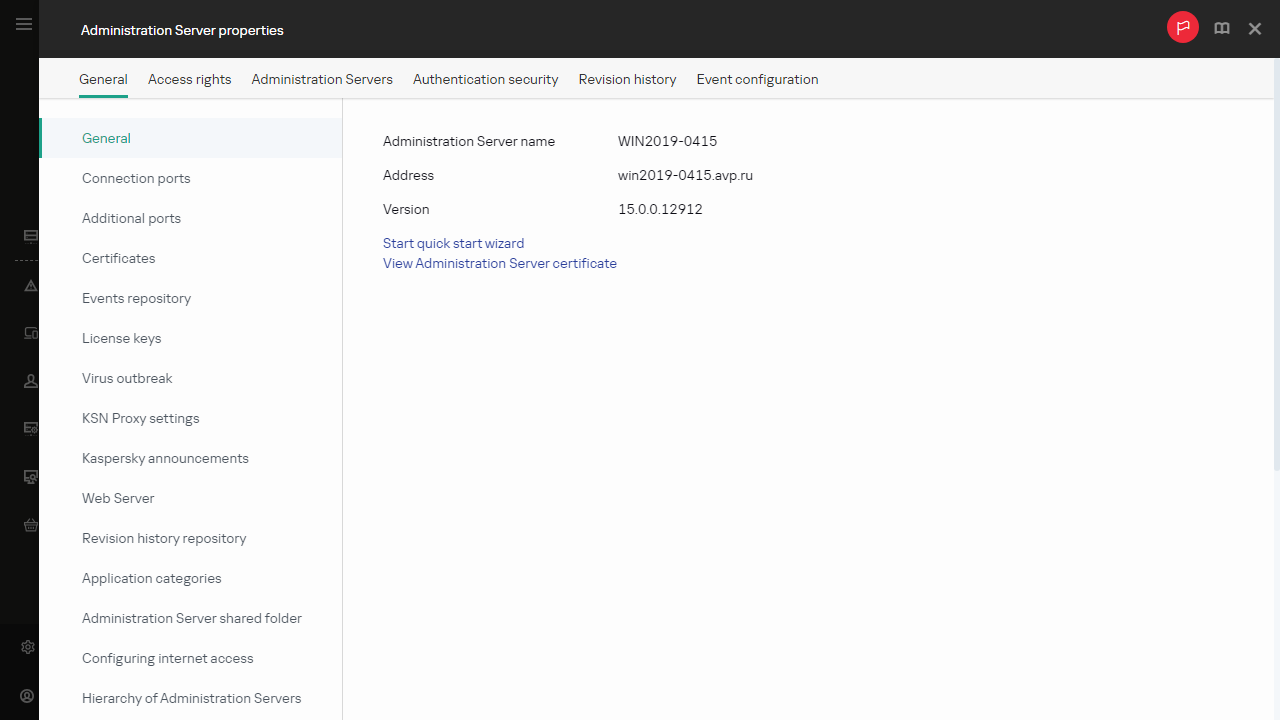The width and height of the screenshot is (1280, 720).
Task: Click the Start quick start wizard link
Action: pos(453,243)
